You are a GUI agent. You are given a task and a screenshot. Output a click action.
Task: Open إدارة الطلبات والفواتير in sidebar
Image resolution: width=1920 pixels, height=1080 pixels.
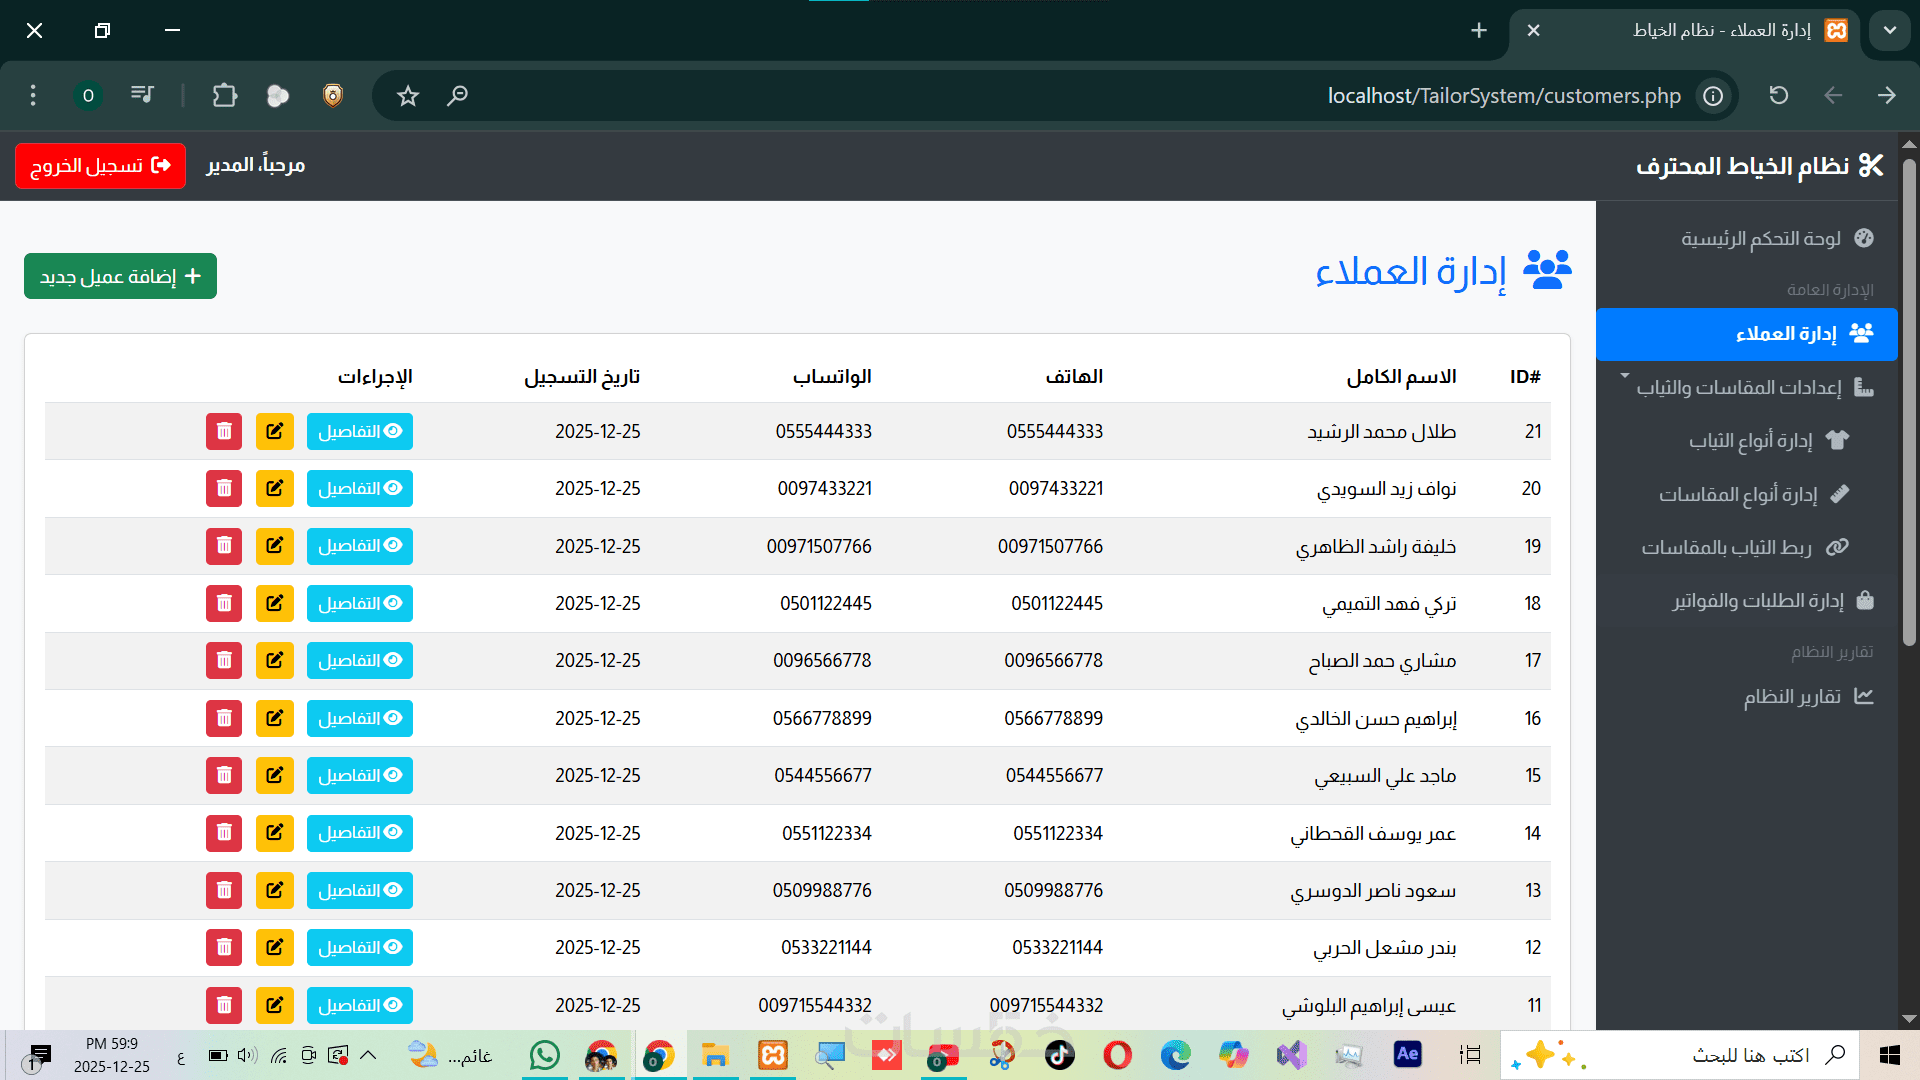[x=1757, y=600]
